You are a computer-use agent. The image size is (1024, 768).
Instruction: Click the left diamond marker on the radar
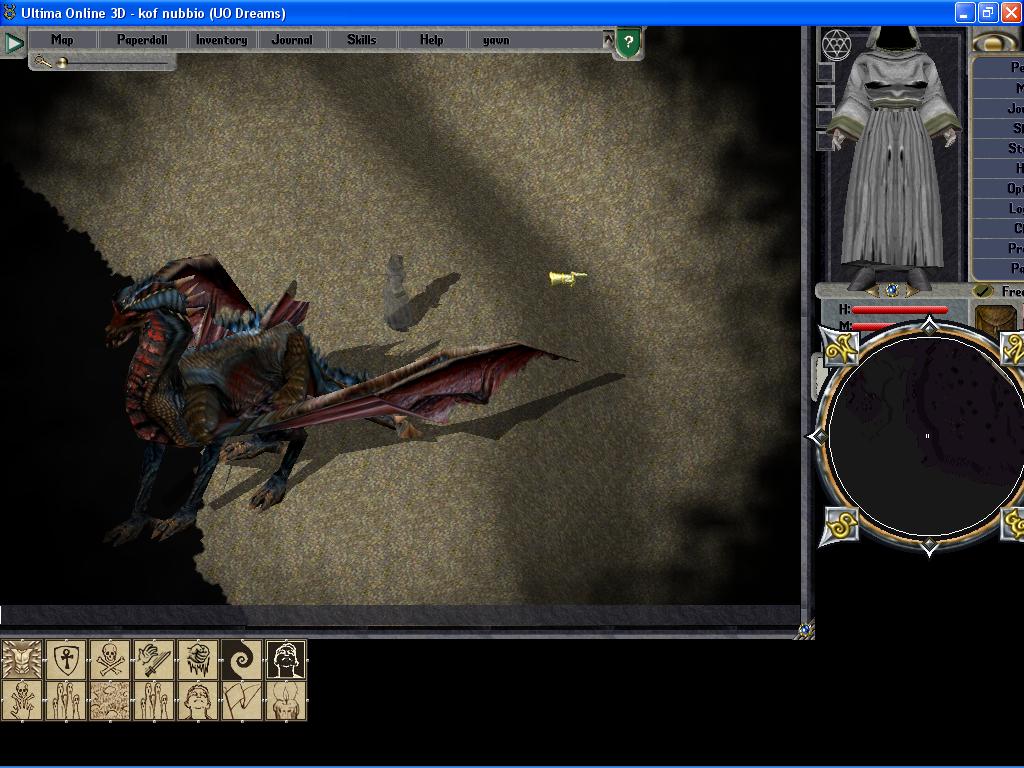click(818, 436)
